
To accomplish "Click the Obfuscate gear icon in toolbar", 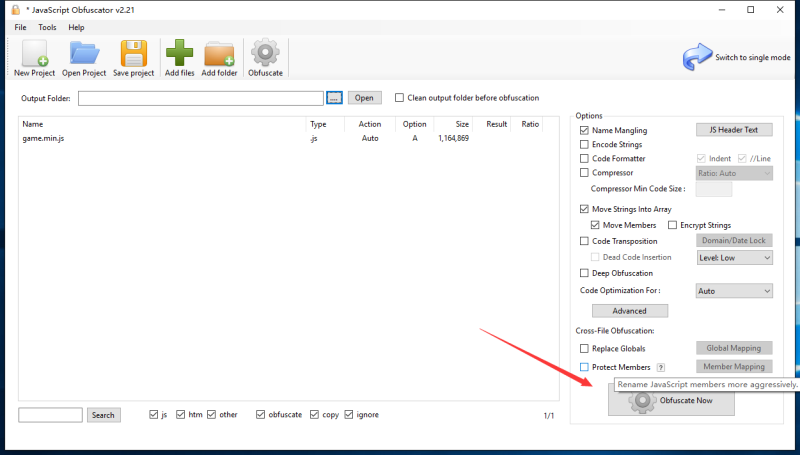I will click(x=265, y=53).
